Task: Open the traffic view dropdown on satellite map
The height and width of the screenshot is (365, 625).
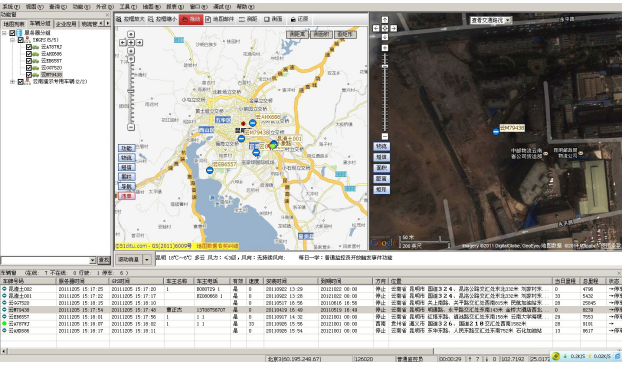Action: coord(491,20)
